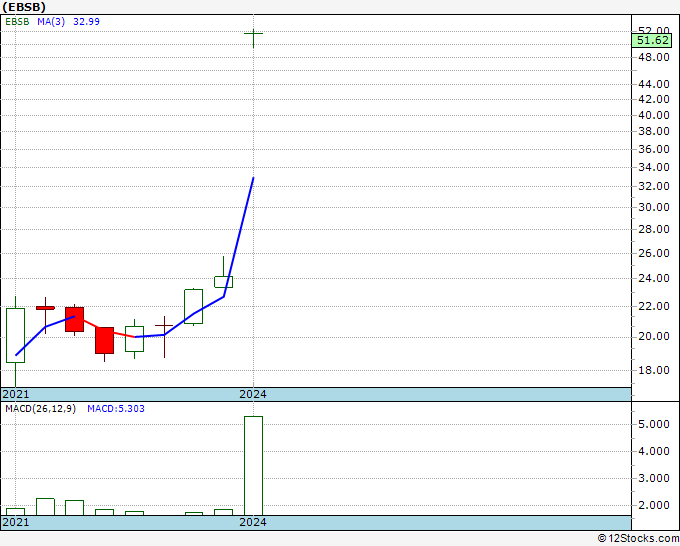Image resolution: width=680 pixels, height=546 pixels.
Task: Click the tallest MACD histogram bar at 2024
Action: click(x=253, y=466)
